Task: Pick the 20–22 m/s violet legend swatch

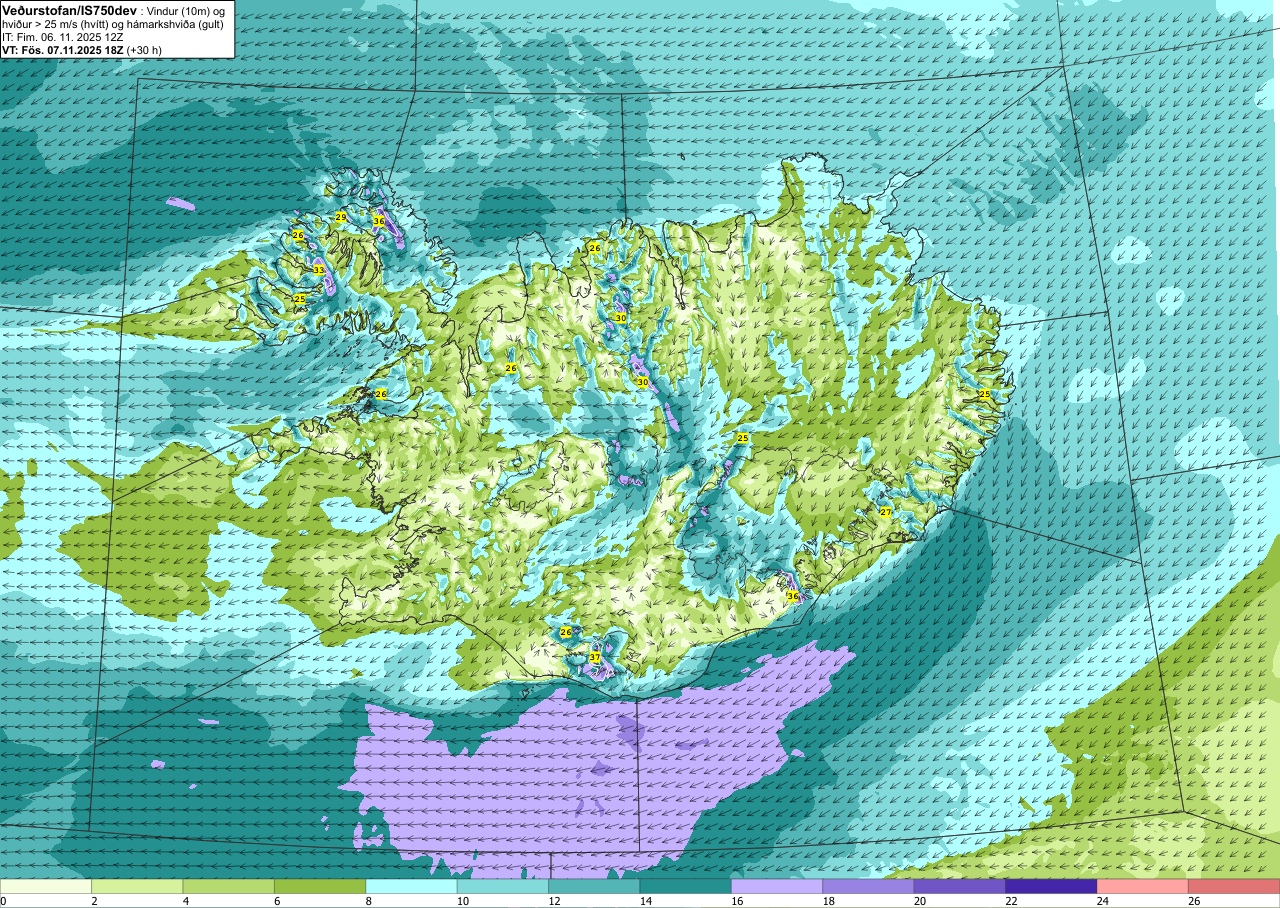Action: [x=960, y=886]
